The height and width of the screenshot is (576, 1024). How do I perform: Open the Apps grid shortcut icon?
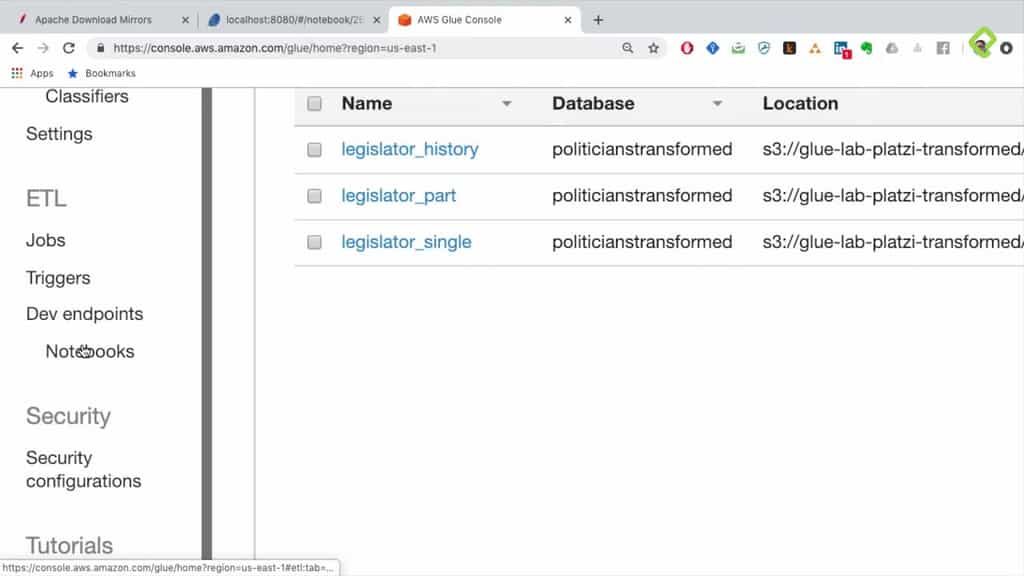tap(16, 72)
